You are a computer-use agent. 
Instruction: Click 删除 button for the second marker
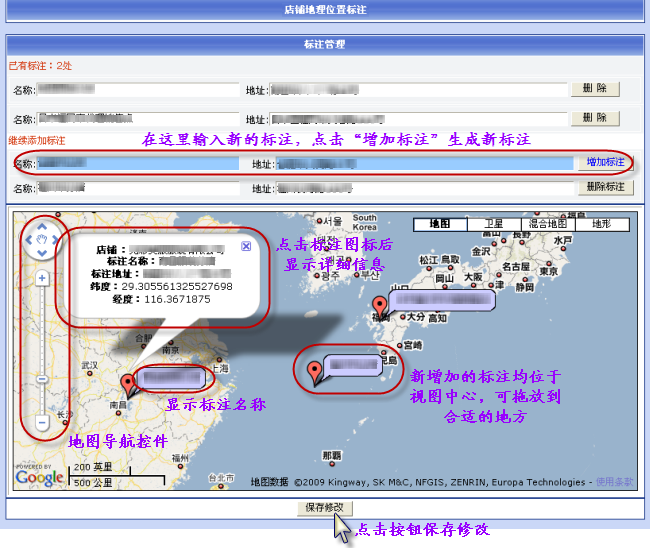(595, 118)
